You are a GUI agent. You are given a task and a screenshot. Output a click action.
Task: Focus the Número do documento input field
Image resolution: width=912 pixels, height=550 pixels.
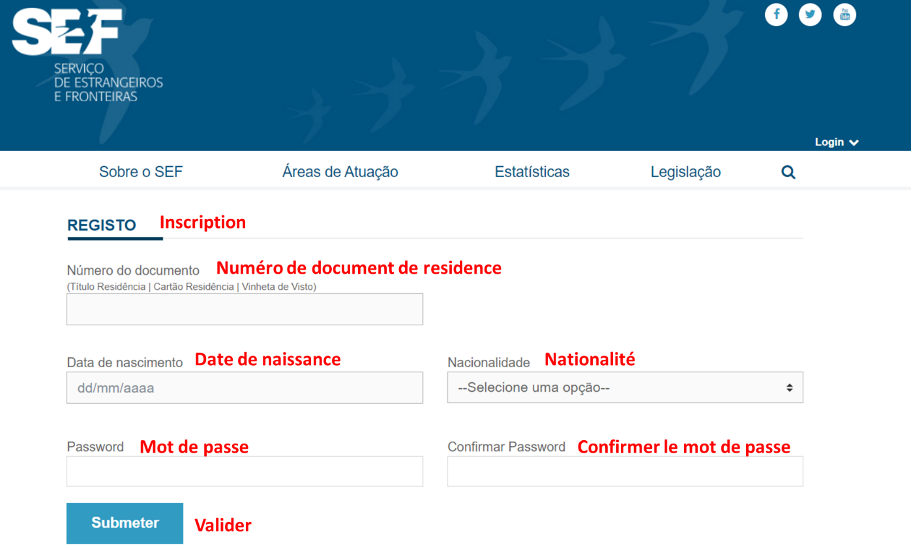pyautogui.click(x=245, y=309)
